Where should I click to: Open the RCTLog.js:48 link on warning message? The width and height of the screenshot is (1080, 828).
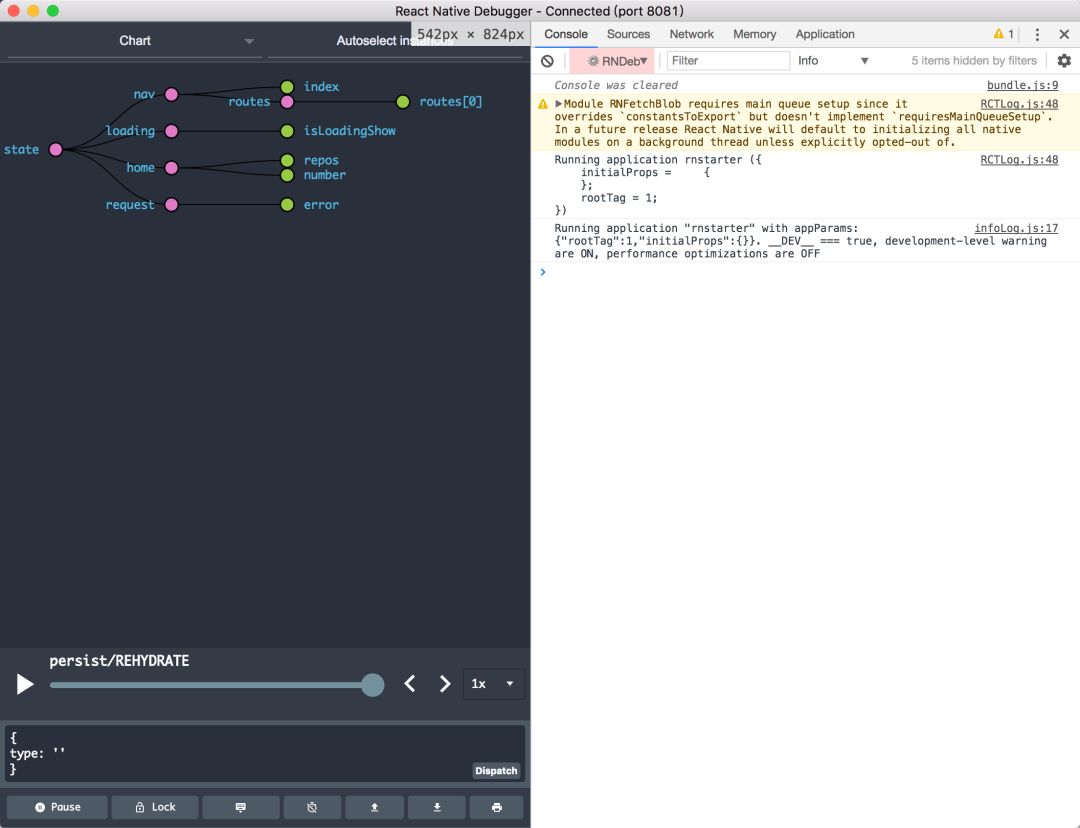tap(1019, 104)
